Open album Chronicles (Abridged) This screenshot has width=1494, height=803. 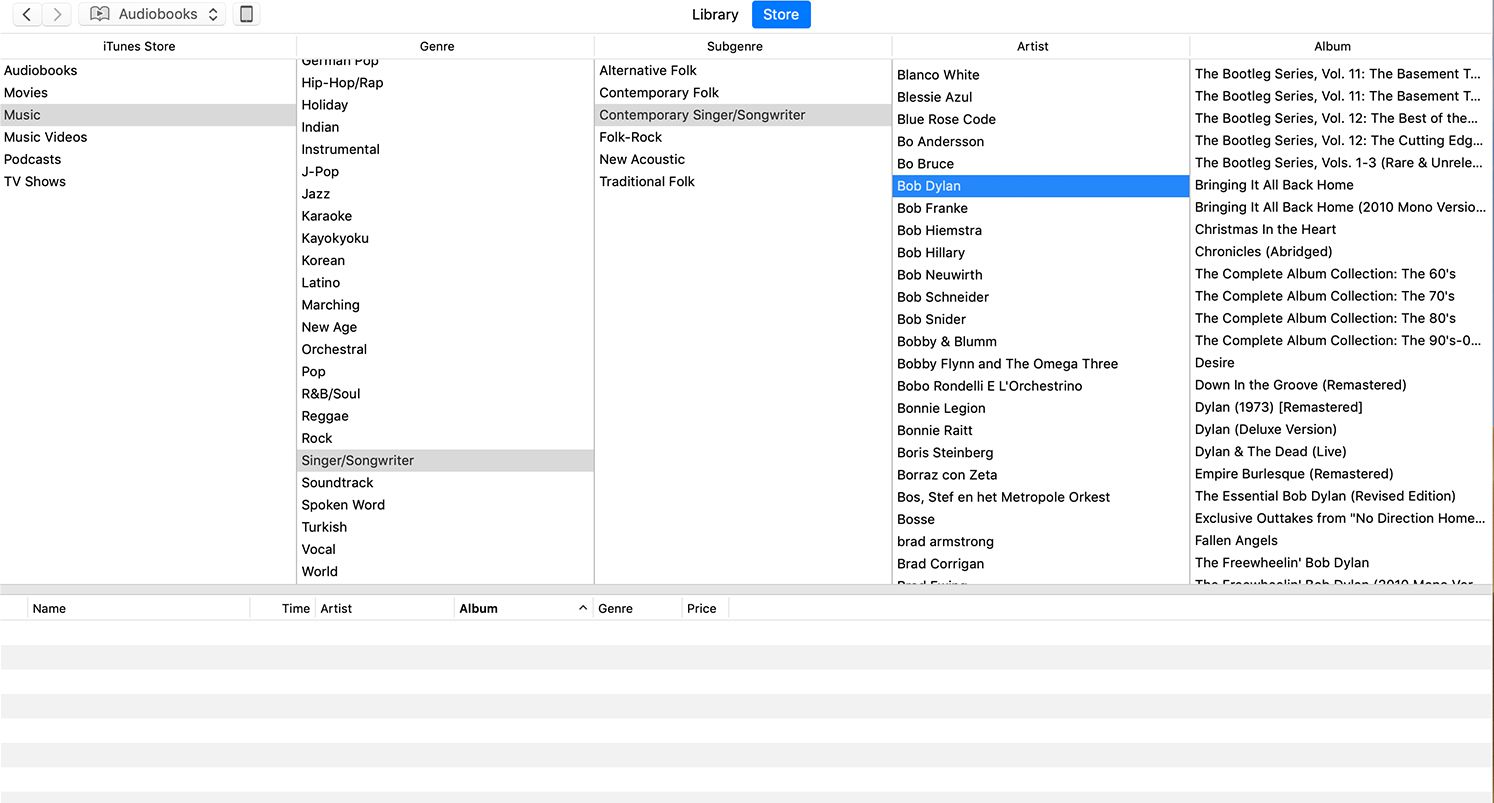coord(1339,252)
